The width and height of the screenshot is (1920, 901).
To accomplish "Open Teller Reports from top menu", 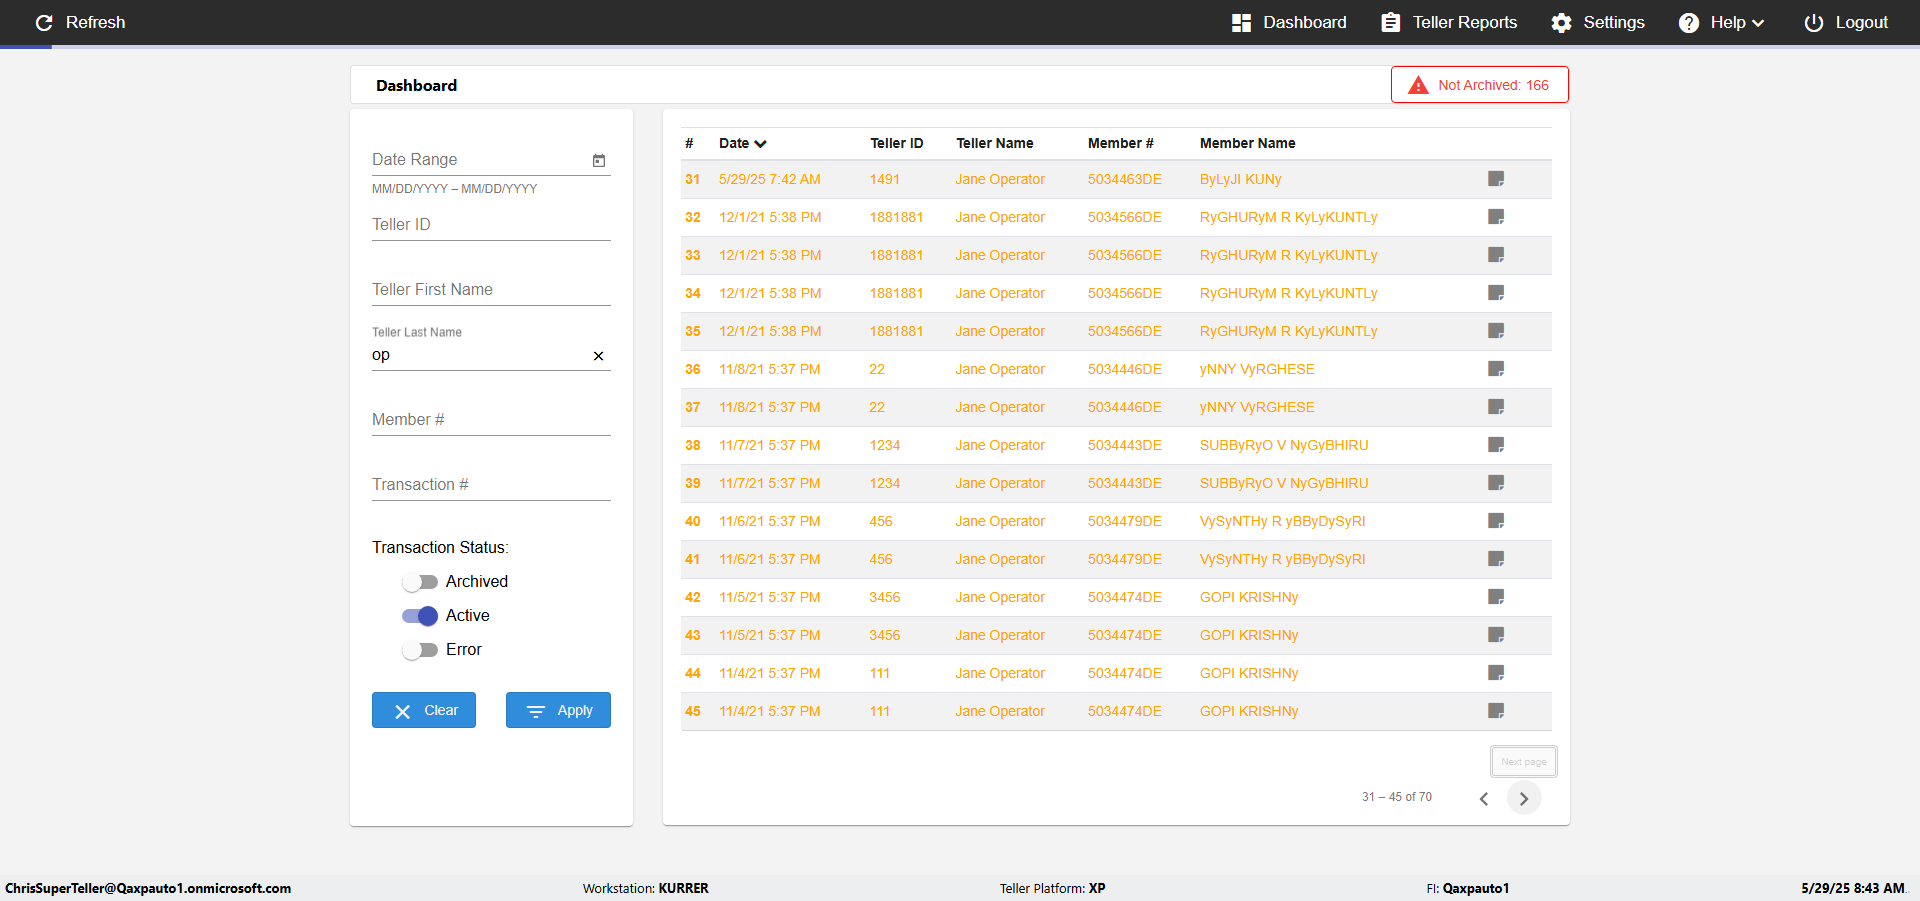I will click(1449, 22).
